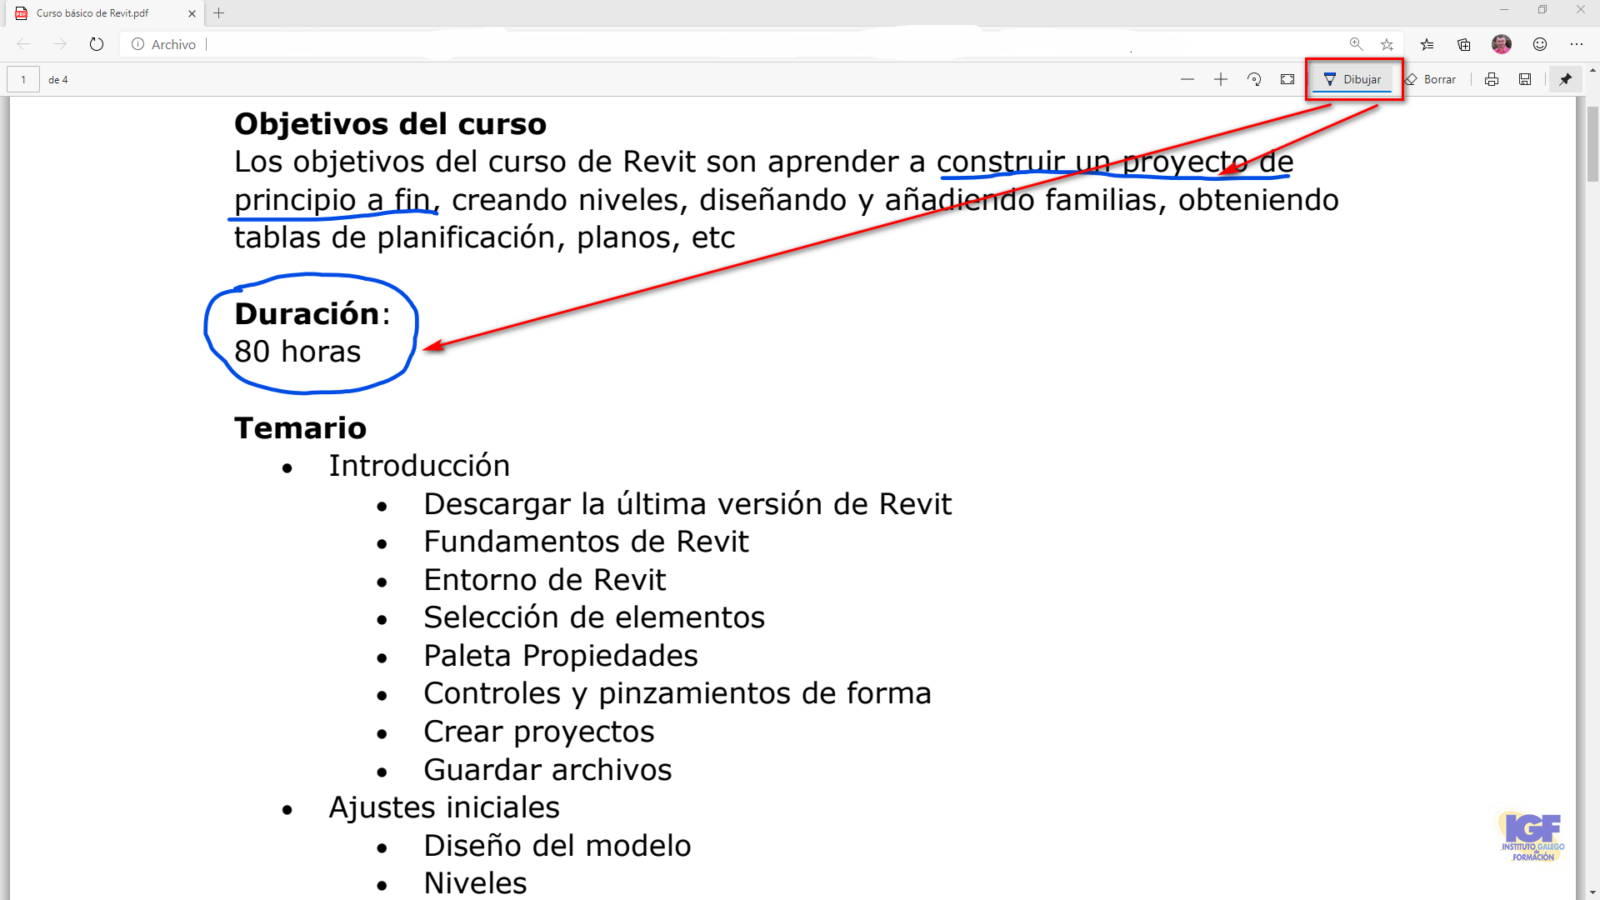Click the zoom in plus icon
Image resolution: width=1600 pixels, height=900 pixels.
point(1221,79)
